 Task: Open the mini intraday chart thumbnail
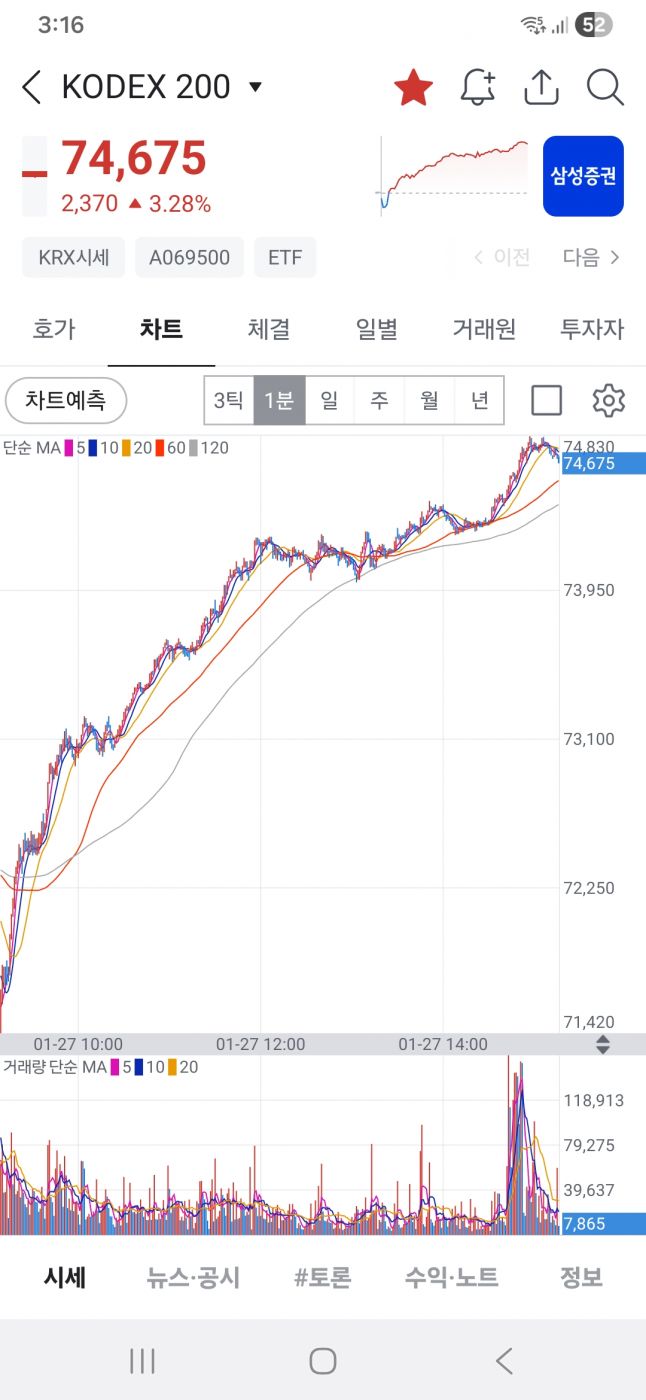pos(453,176)
